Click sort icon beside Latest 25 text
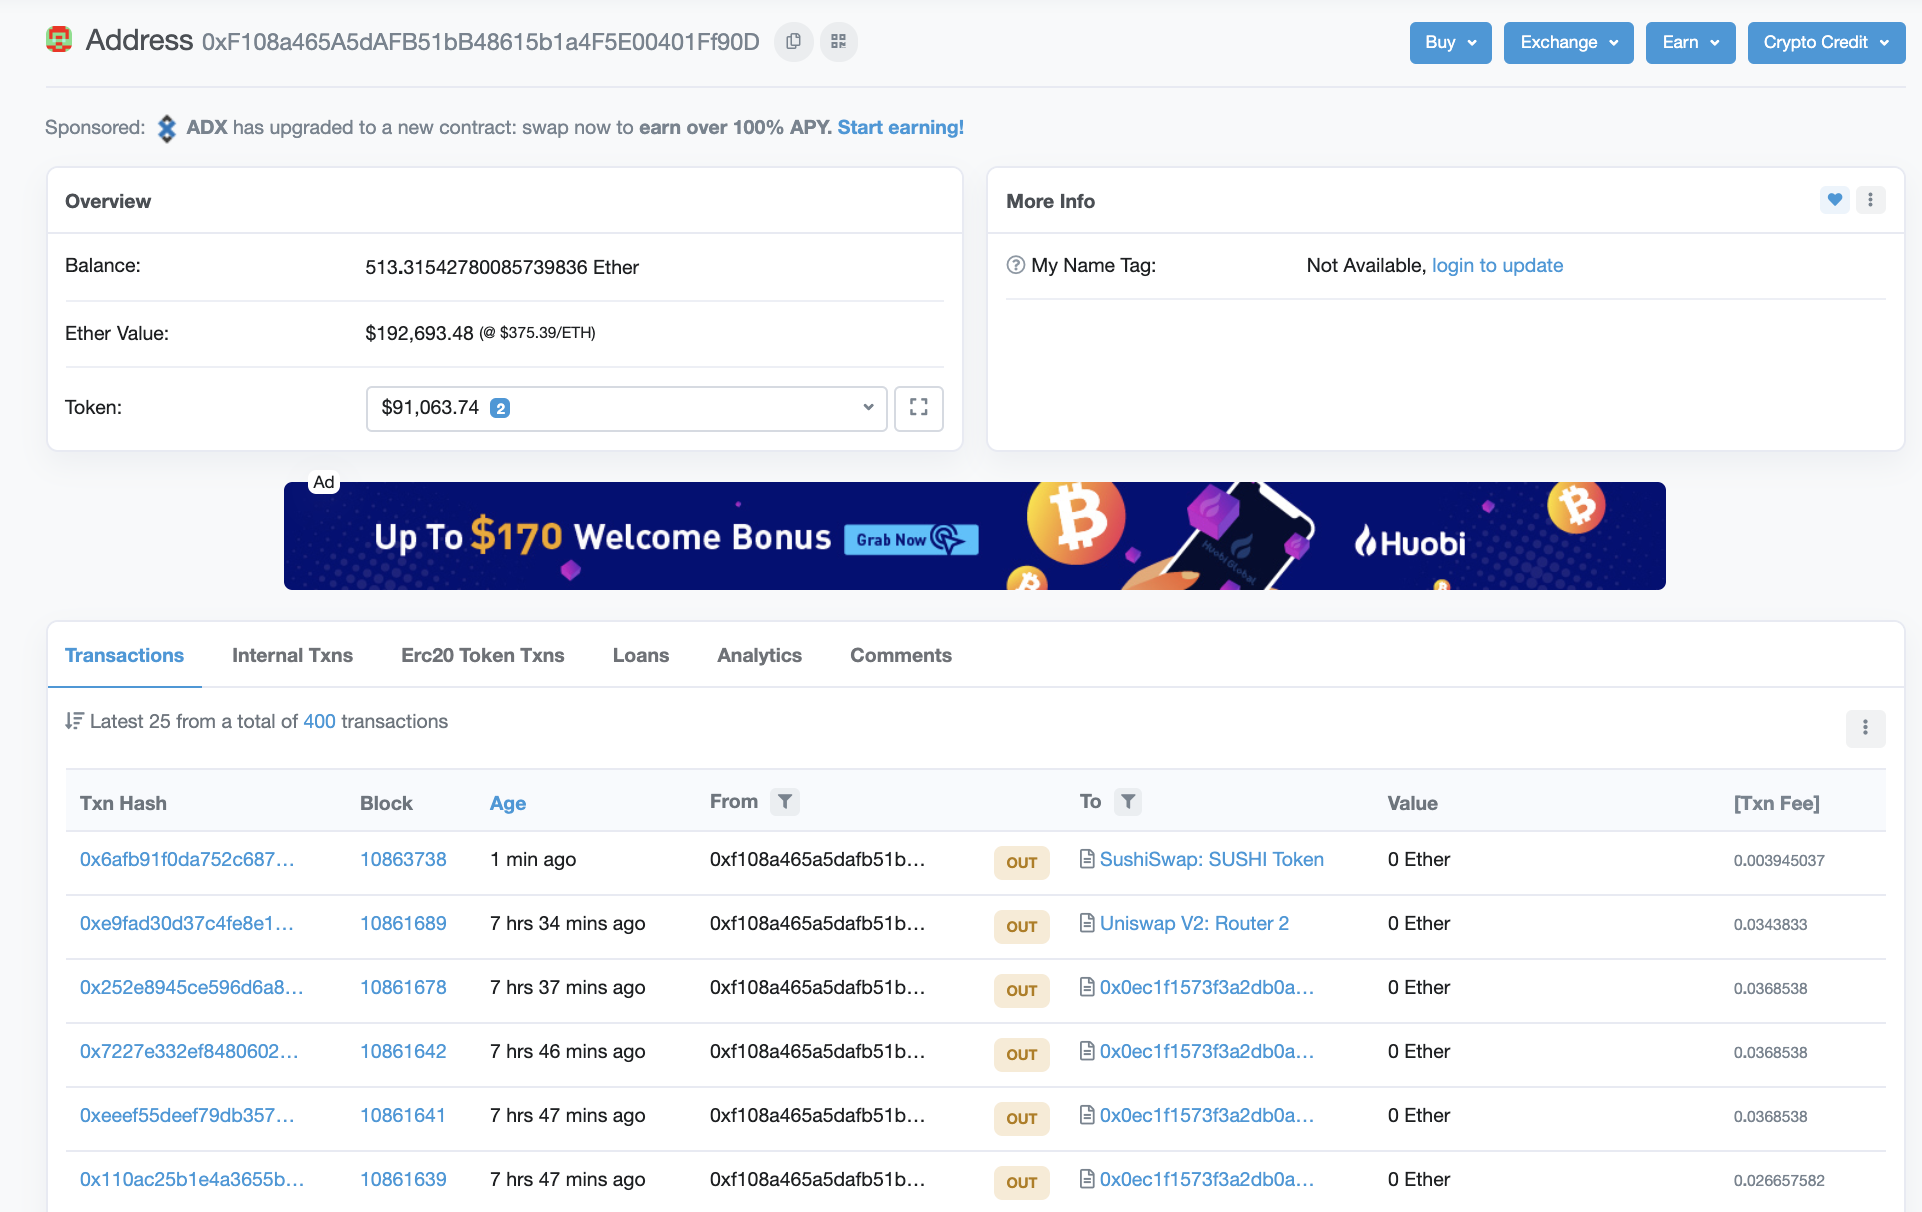Screen dimensions: 1922x1212 click(74, 721)
